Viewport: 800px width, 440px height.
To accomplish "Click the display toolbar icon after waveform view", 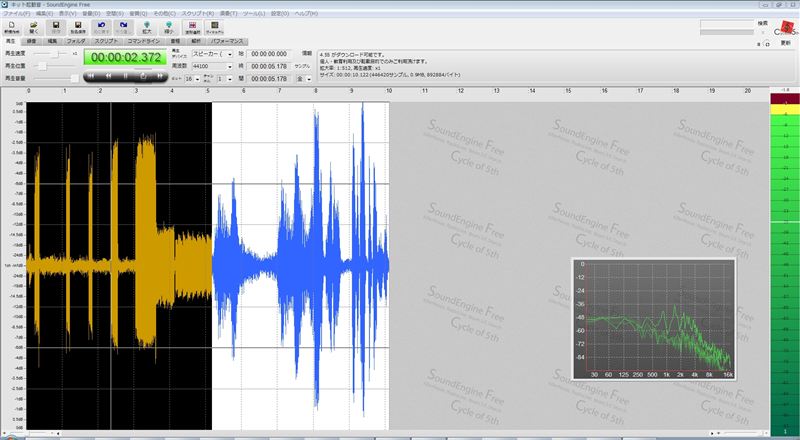I will click(x=214, y=27).
